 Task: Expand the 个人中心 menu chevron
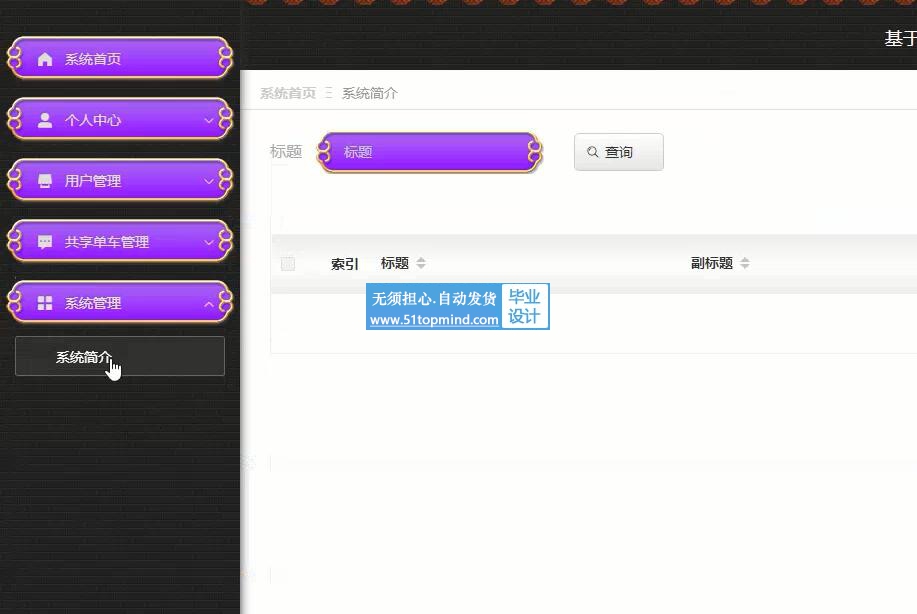pos(208,120)
